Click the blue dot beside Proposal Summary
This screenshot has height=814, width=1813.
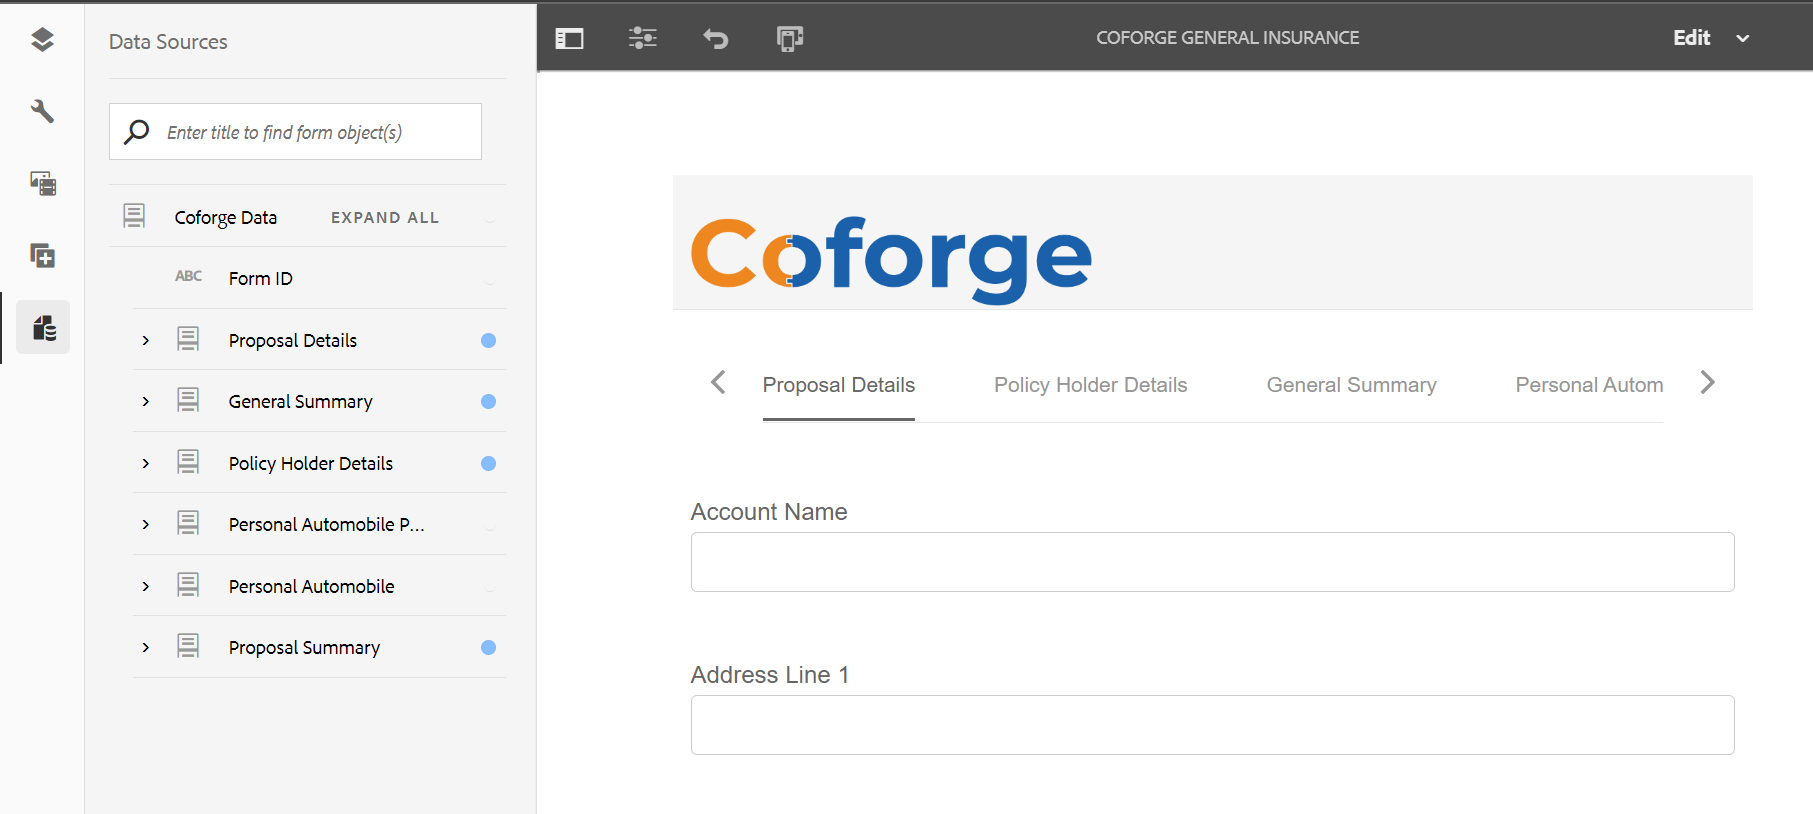coord(488,647)
